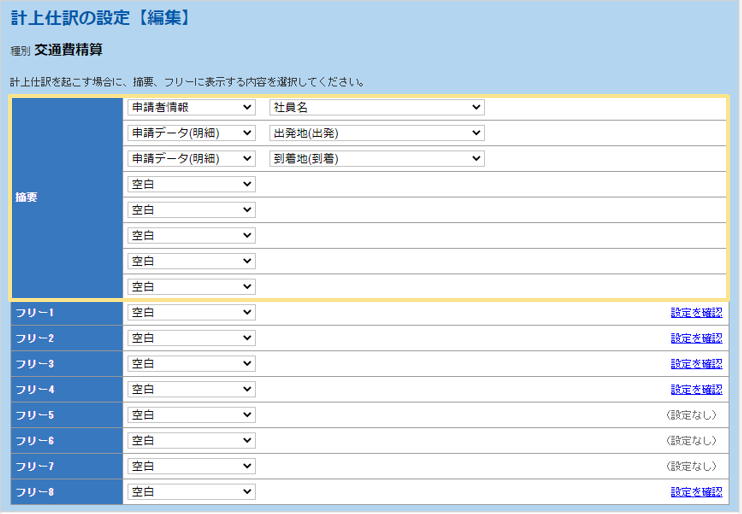Select the フリー5 空白 dropdown
The height and width of the screenshot is (514, 742).
(x=191, y=415)
